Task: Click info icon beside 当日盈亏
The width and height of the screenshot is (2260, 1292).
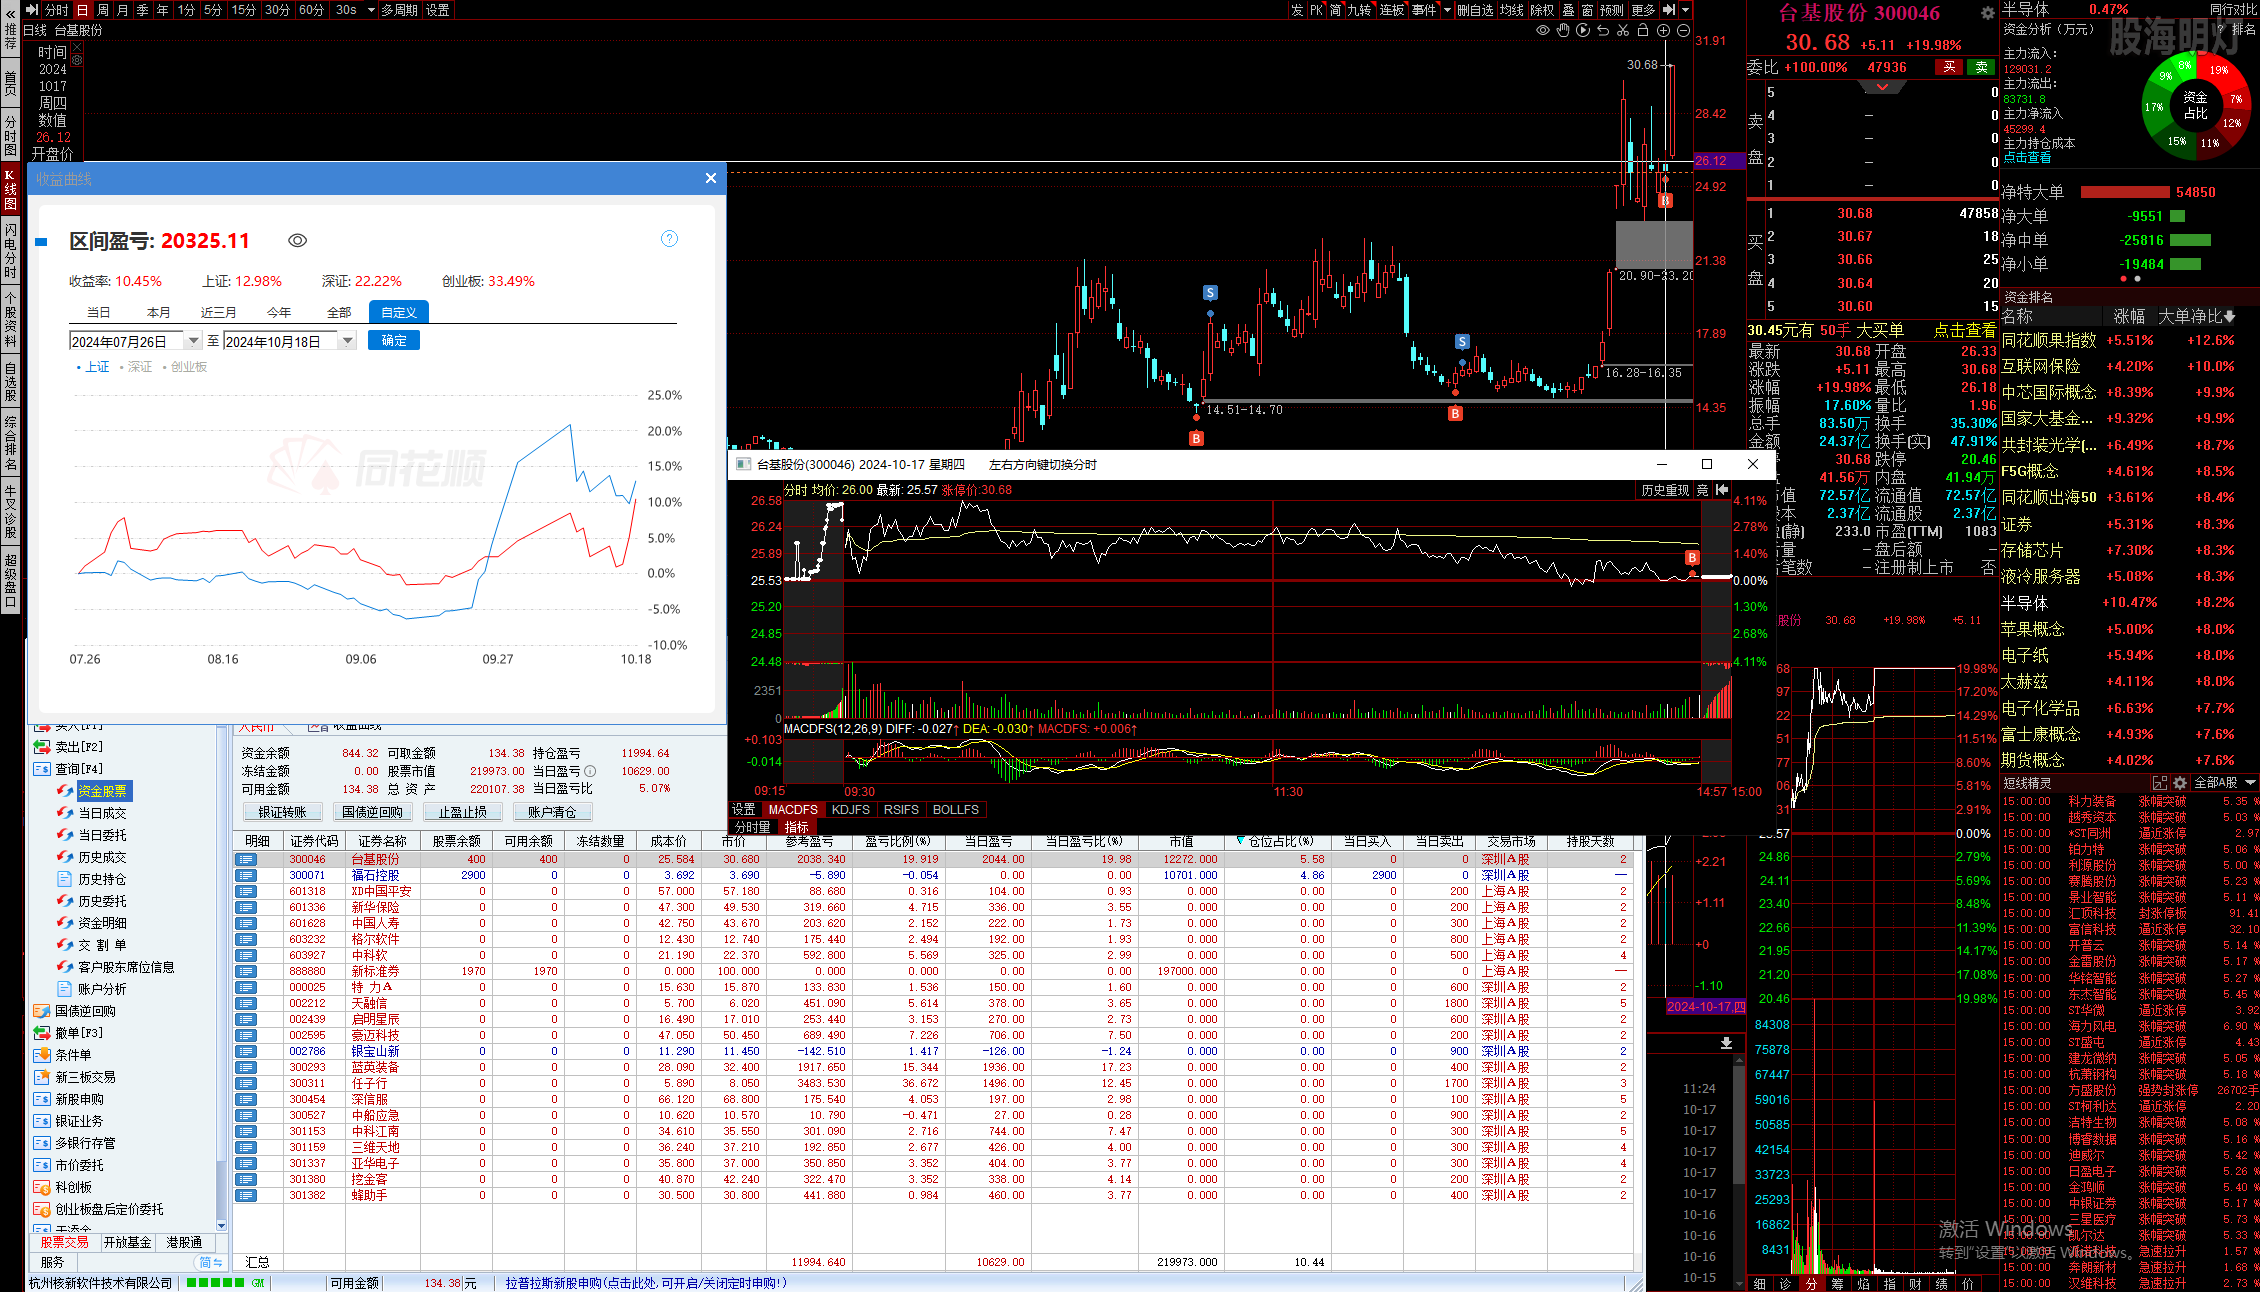Action: coord(590,771)
